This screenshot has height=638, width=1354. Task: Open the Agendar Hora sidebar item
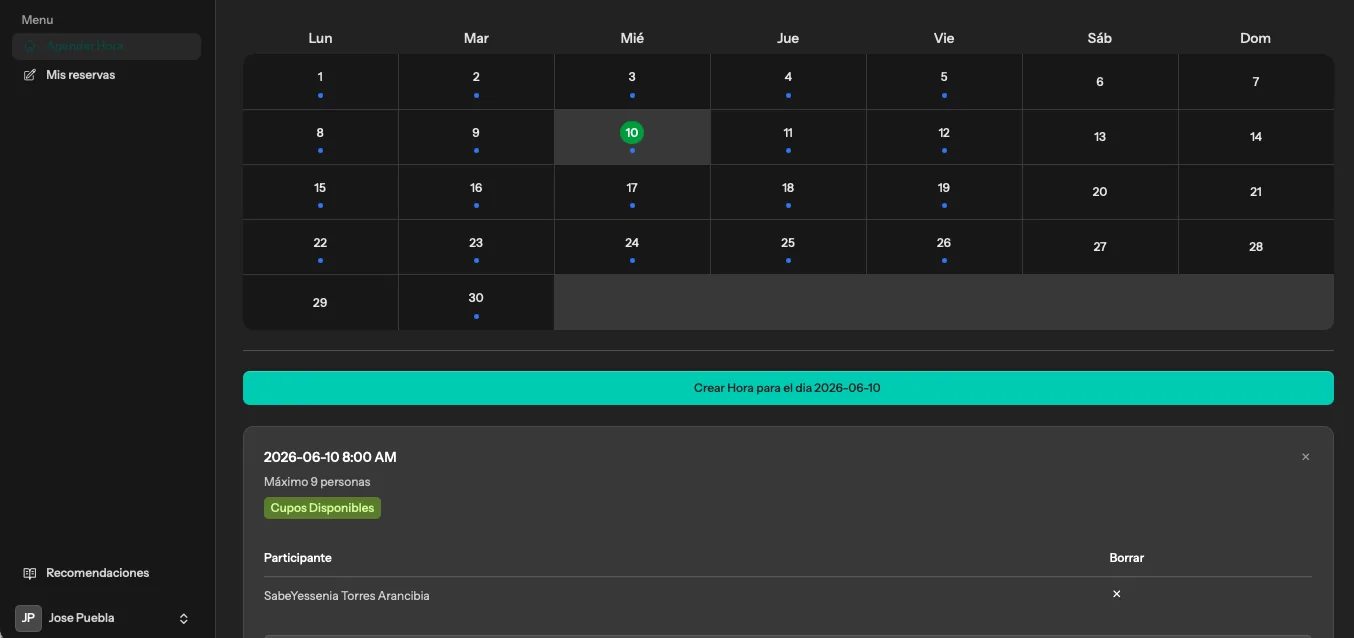tap(106, 46)
